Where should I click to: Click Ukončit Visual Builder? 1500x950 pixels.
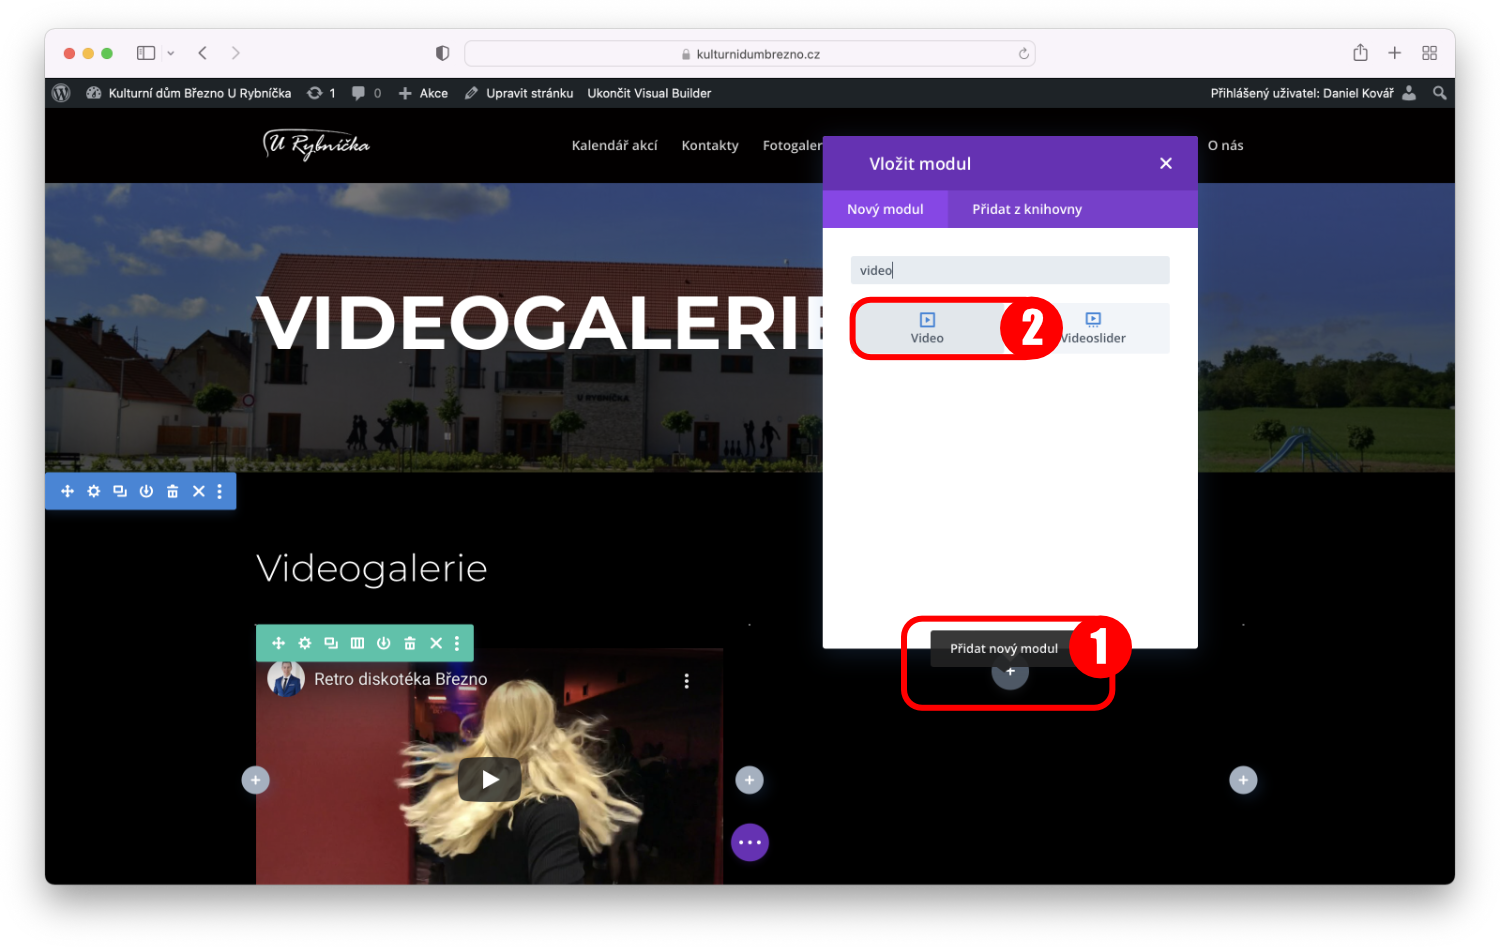[649, 93]
